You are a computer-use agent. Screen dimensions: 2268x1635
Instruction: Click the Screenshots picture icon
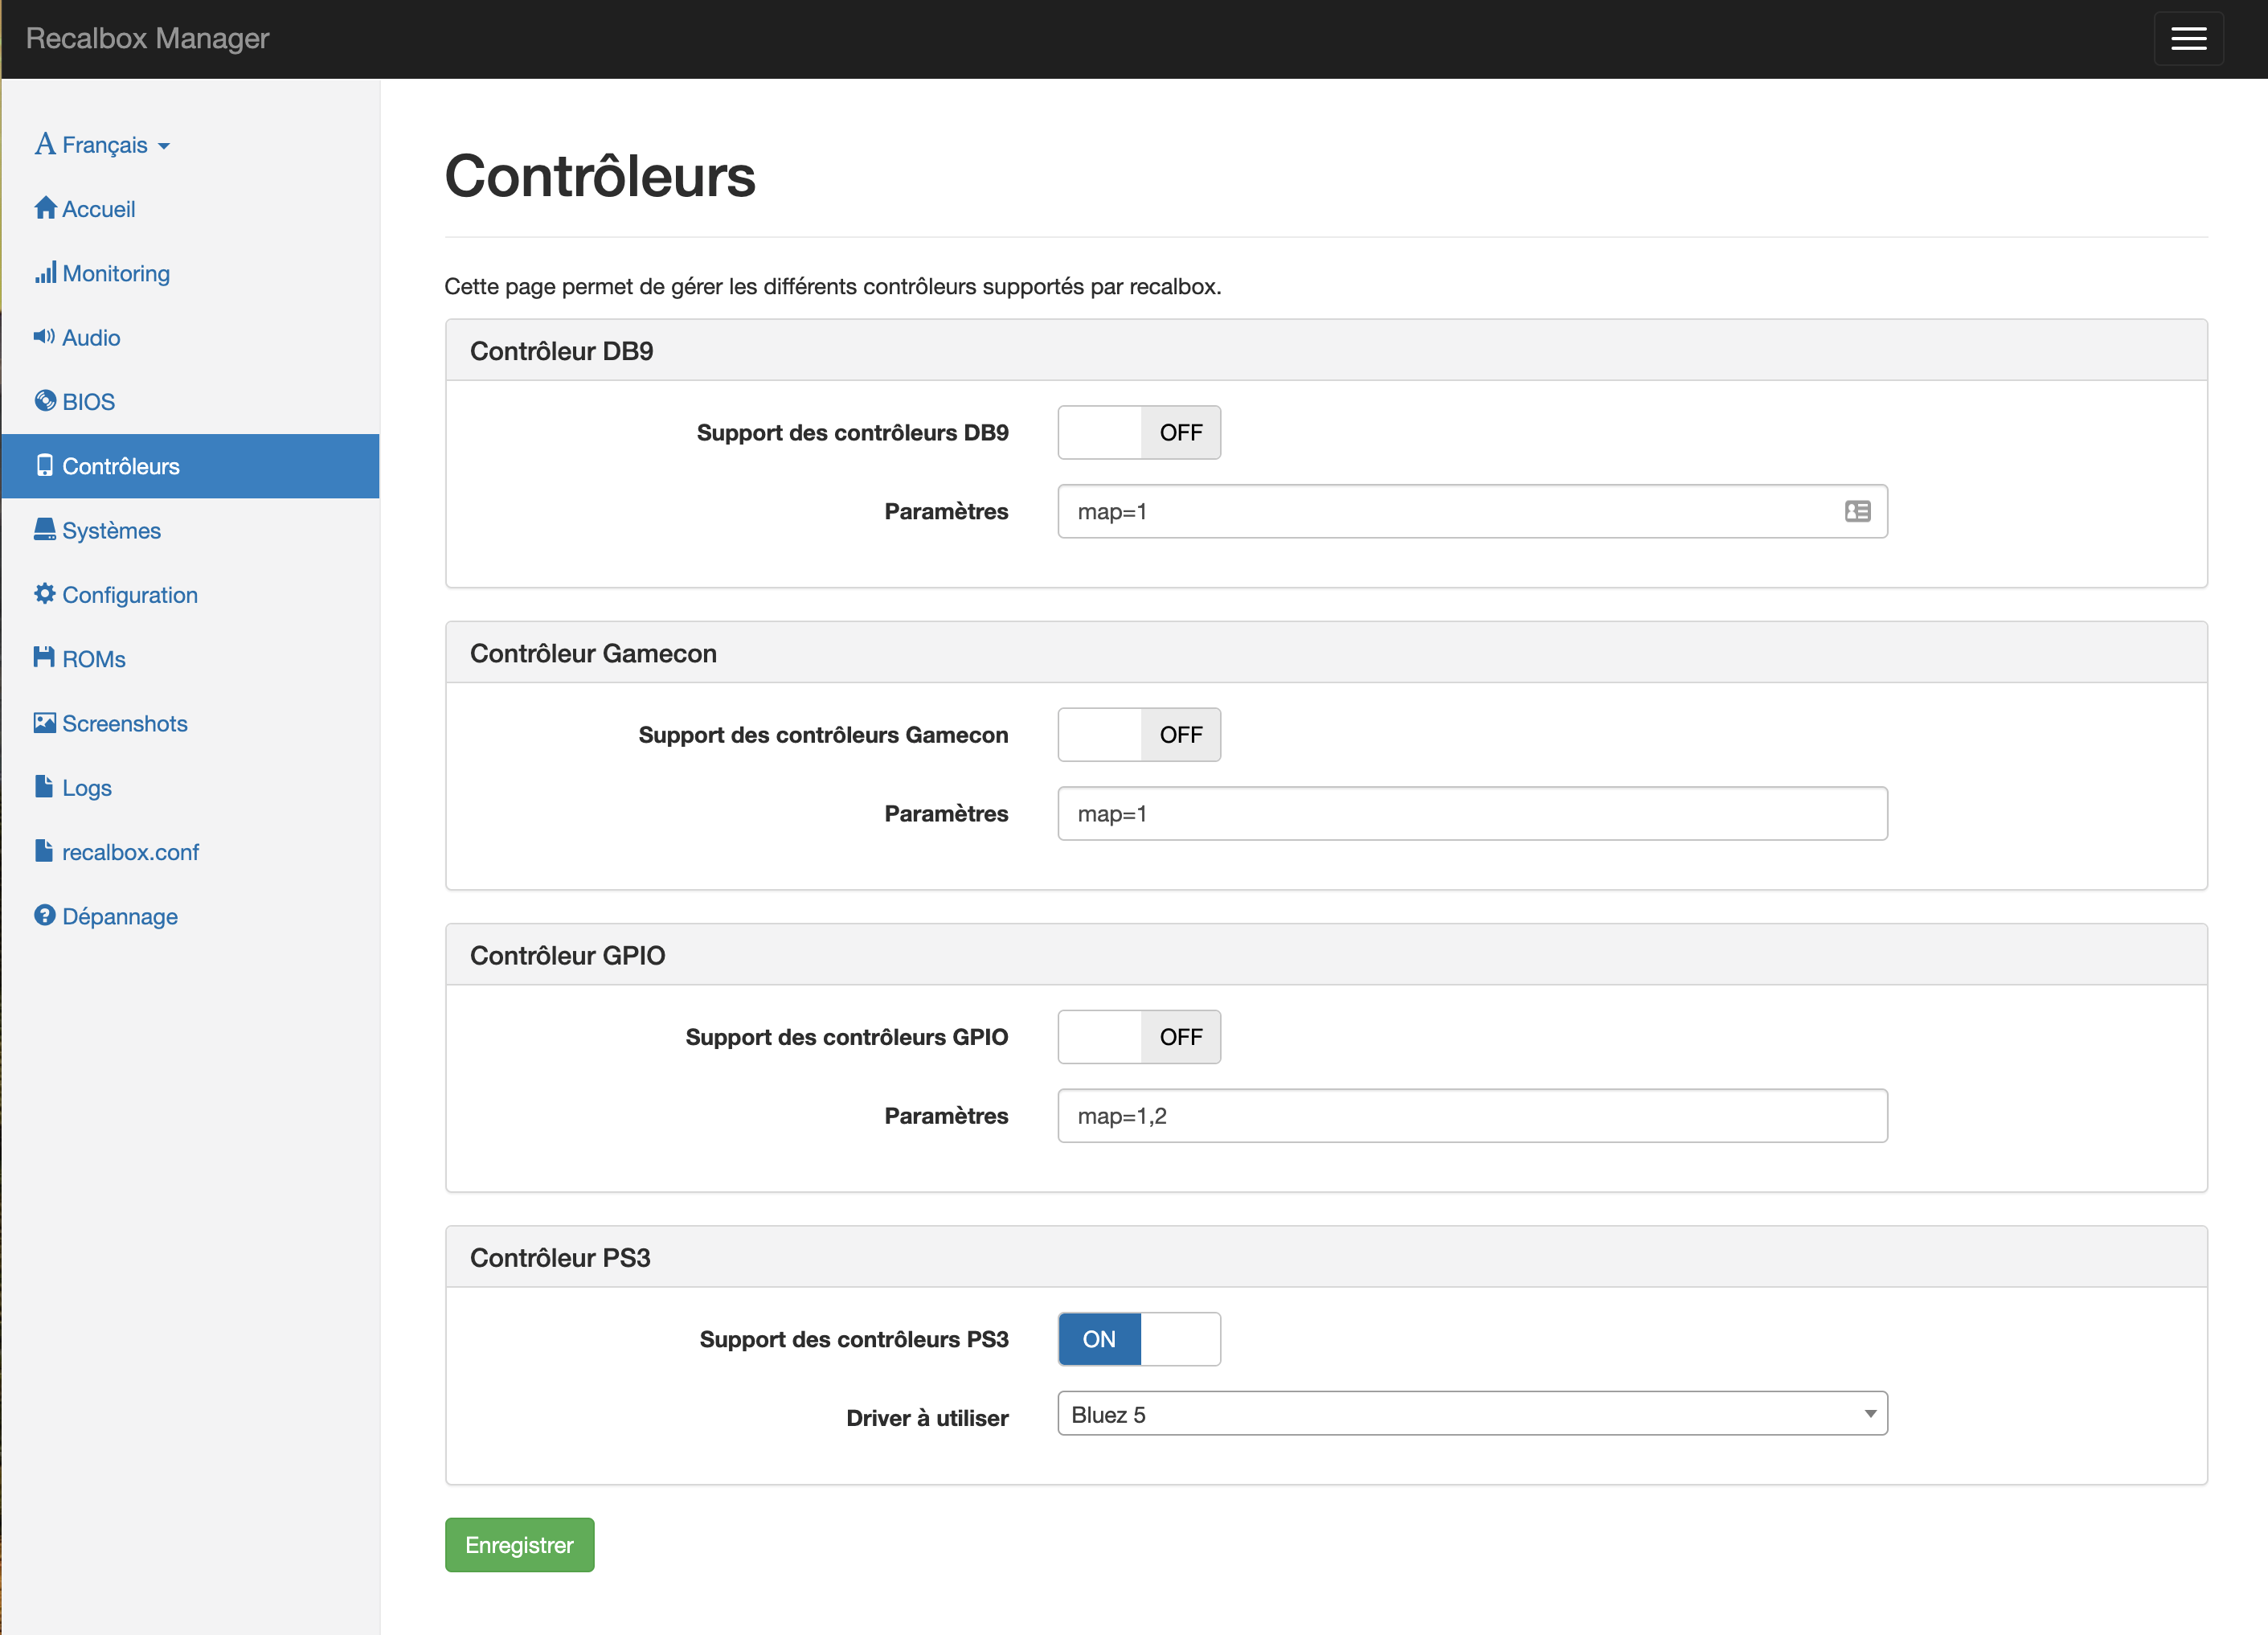[x=45, y=722]
